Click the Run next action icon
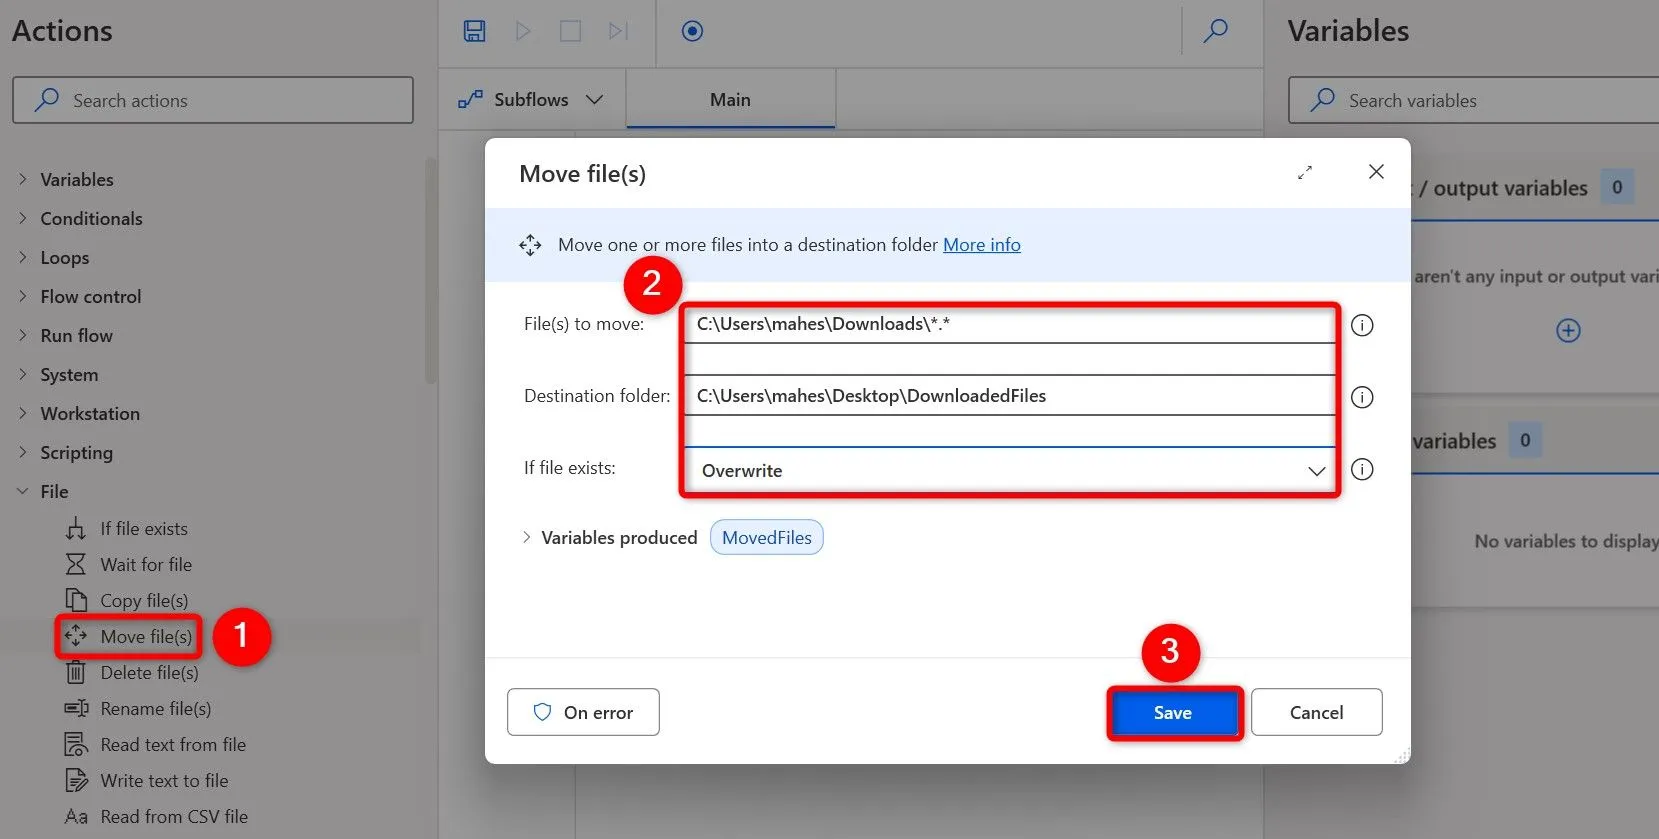The height and width of the screenshot is (839, 1659). [x=618, y=31]
